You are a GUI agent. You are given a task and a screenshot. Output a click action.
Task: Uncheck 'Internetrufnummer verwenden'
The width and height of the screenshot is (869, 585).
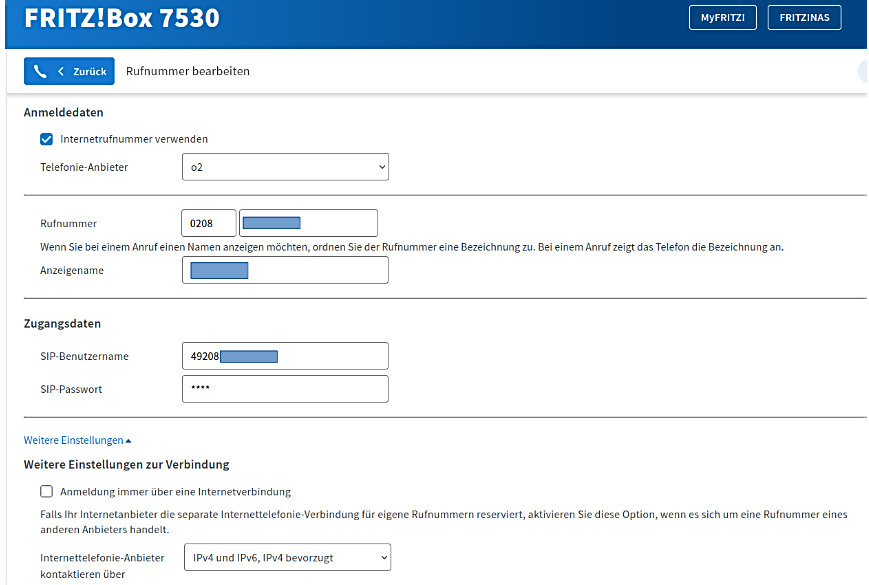(x=47, y=139)
